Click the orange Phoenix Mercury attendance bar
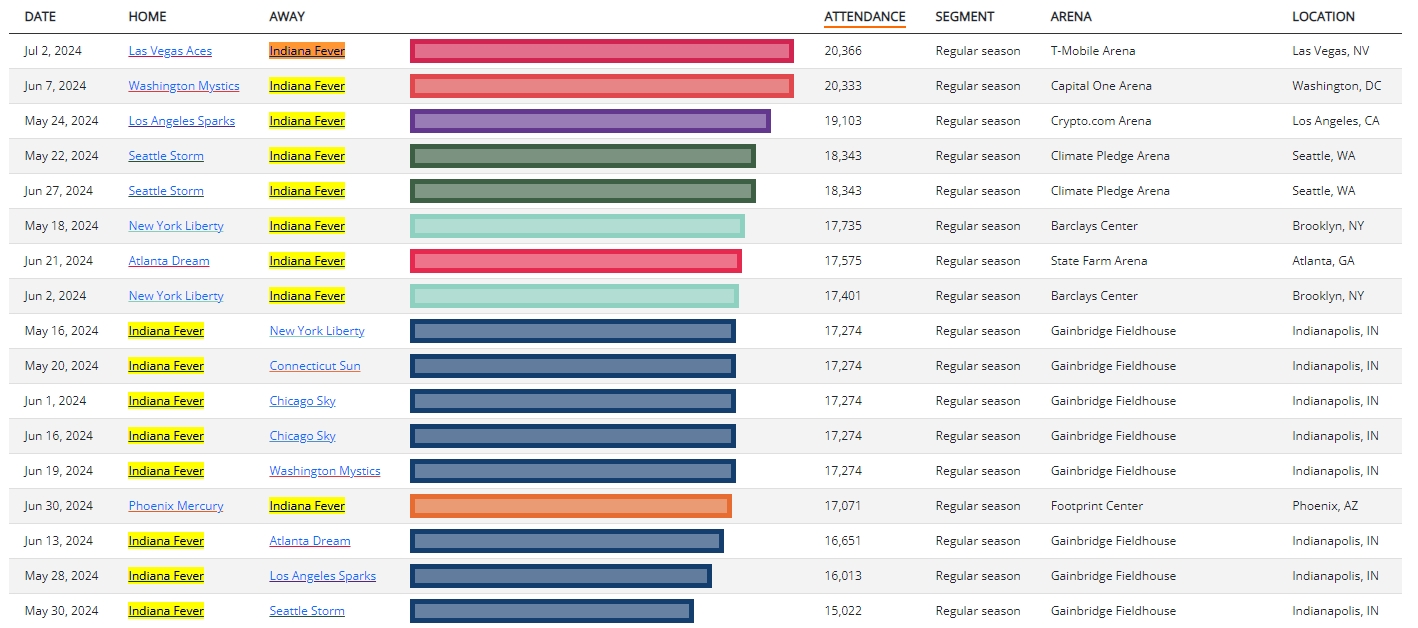The height and width of the screenshot is (628, 1418). pos(571,506)
